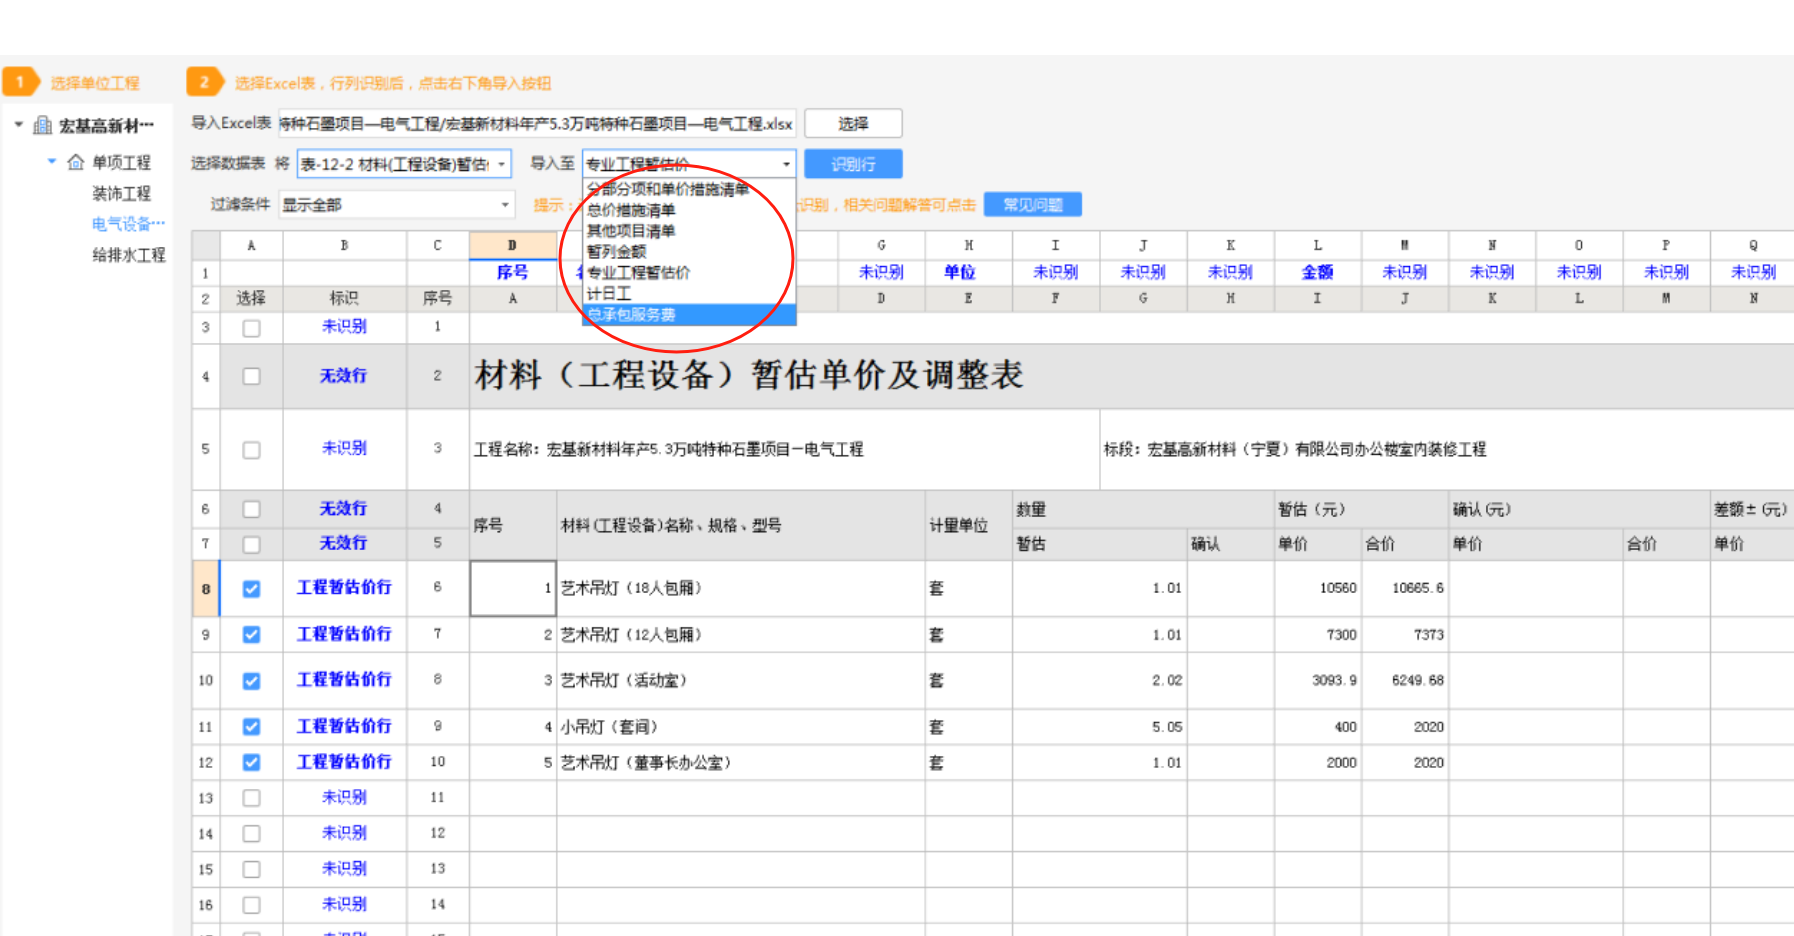Click the house icon beside 单项工程
The image size is (1794, 936).
pyautogui.click(x=75, y=162)
